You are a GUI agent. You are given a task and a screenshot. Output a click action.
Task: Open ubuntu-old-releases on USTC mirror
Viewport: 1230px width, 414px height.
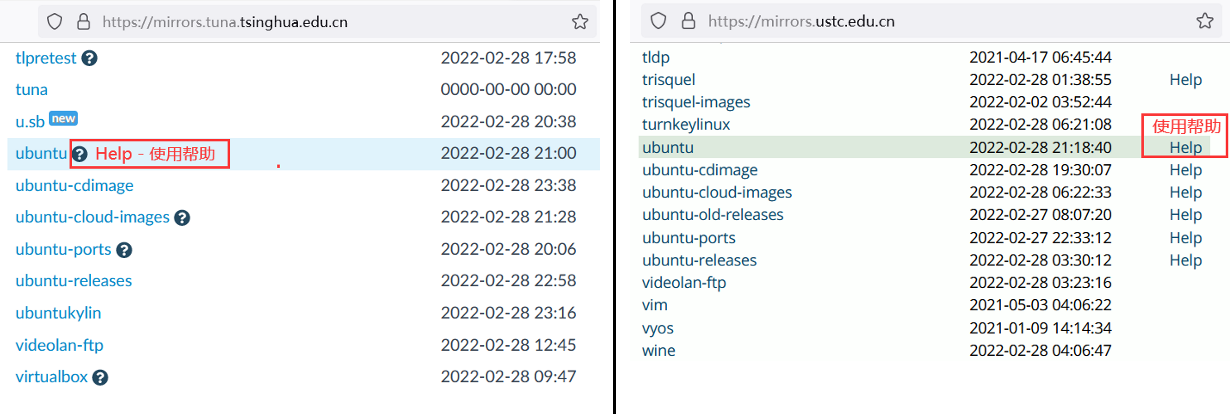(712, 215)
